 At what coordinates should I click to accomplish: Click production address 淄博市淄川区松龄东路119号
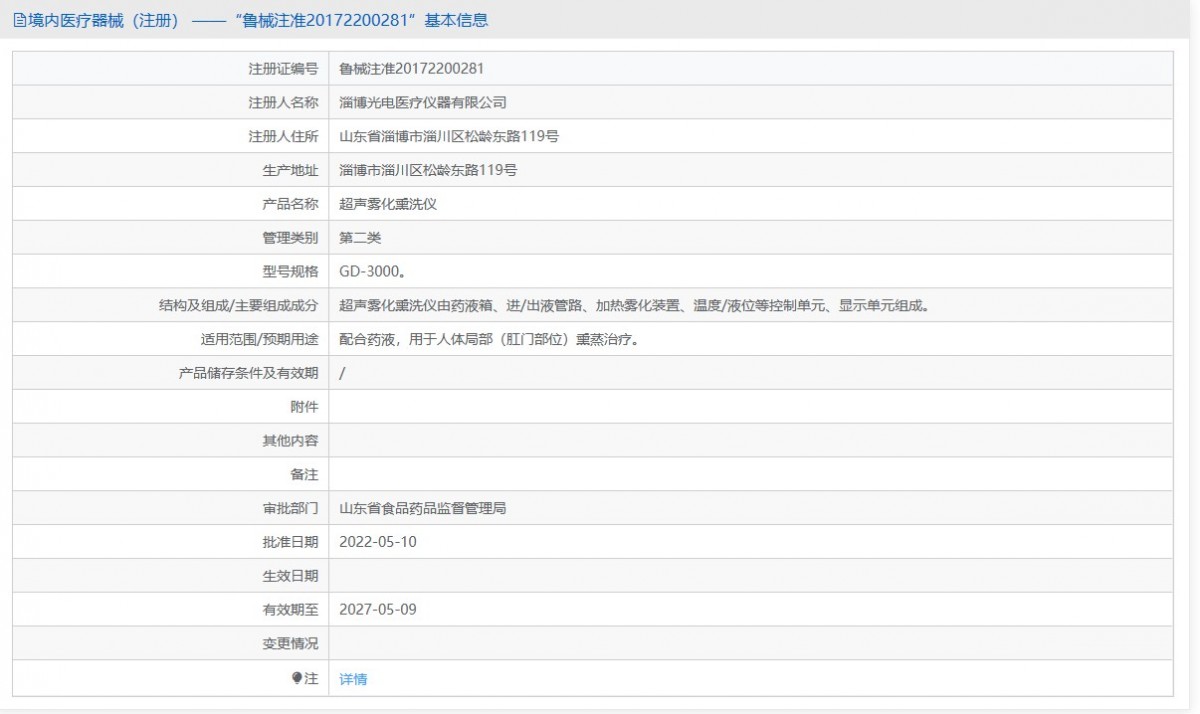pyautogui.click(x=428, y=170)
